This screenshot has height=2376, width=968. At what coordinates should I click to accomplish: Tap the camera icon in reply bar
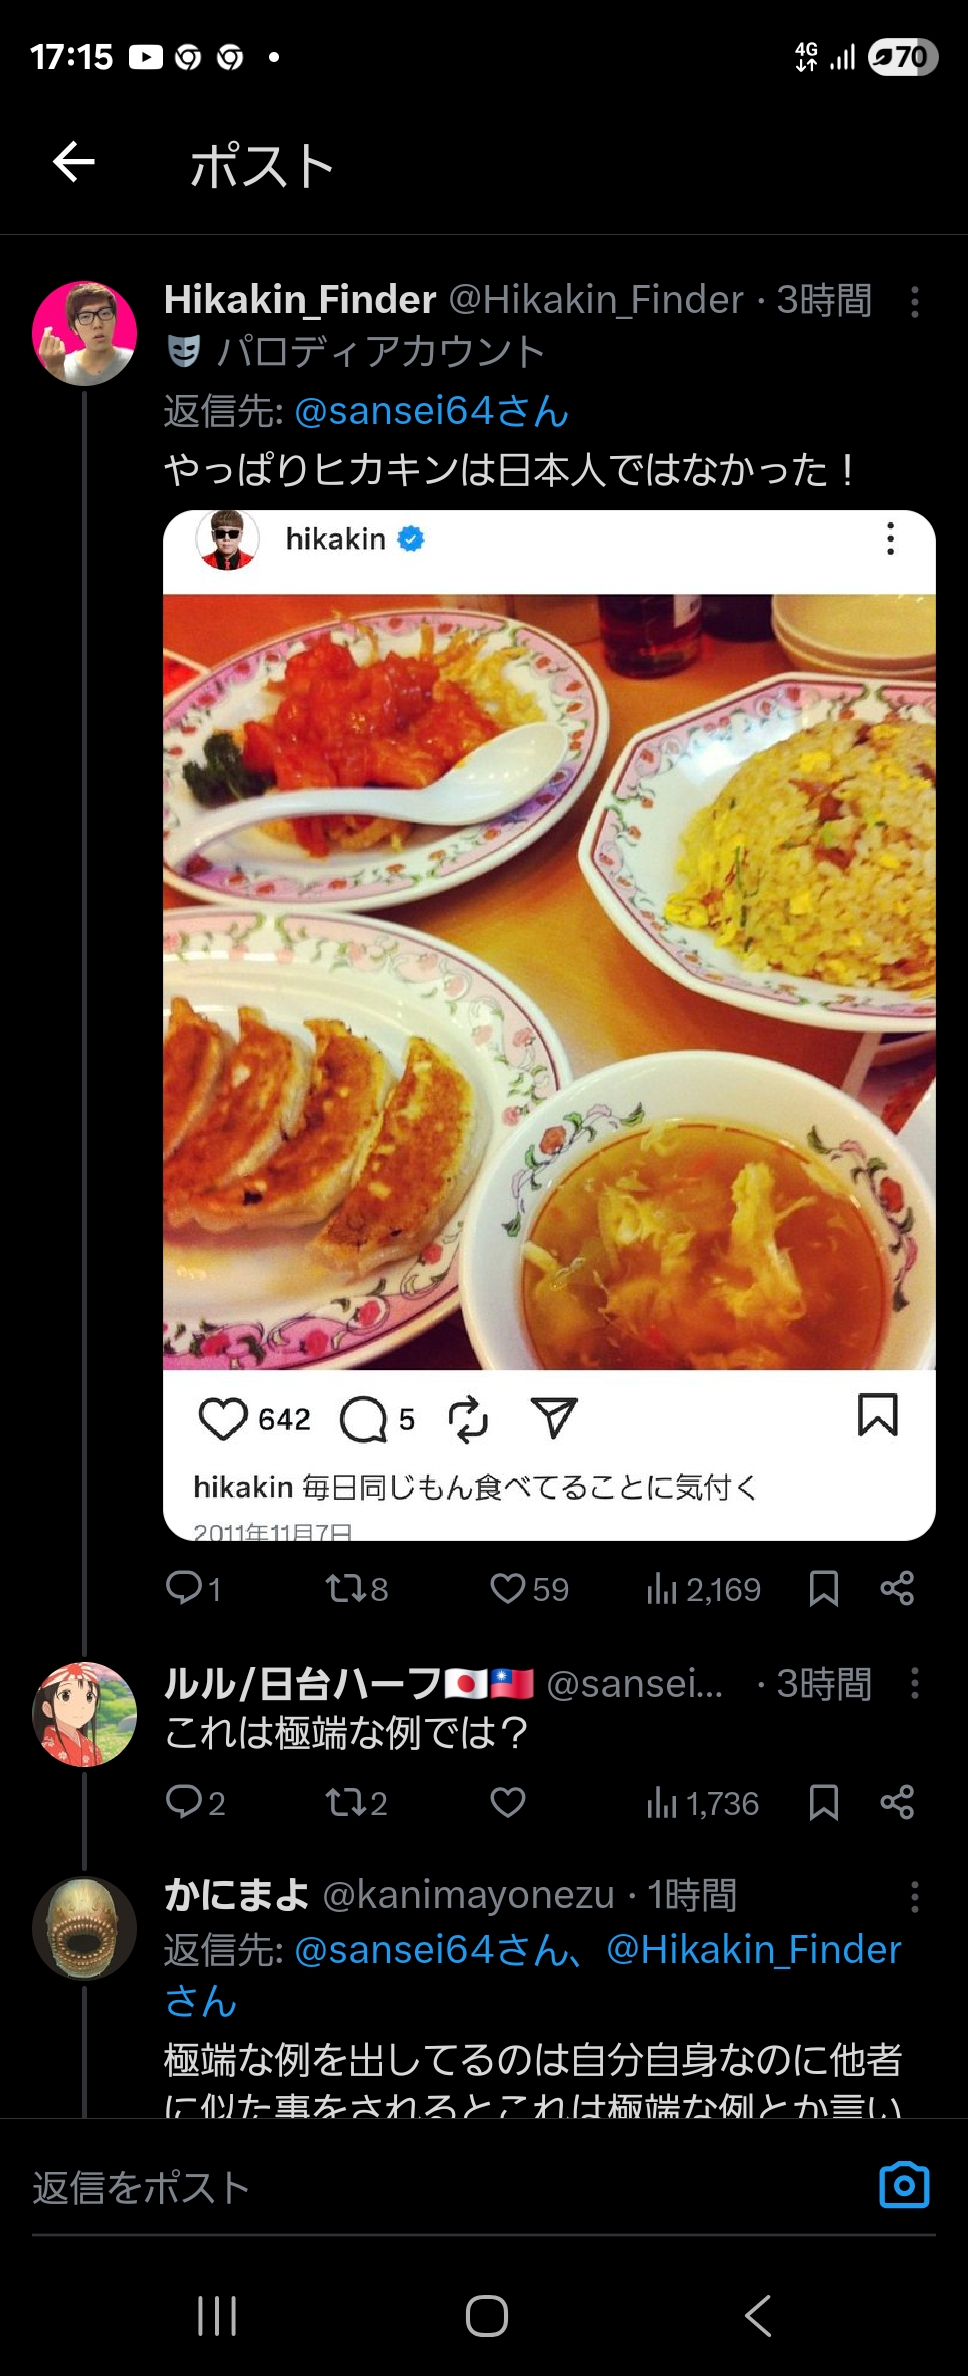point(904,2185)
